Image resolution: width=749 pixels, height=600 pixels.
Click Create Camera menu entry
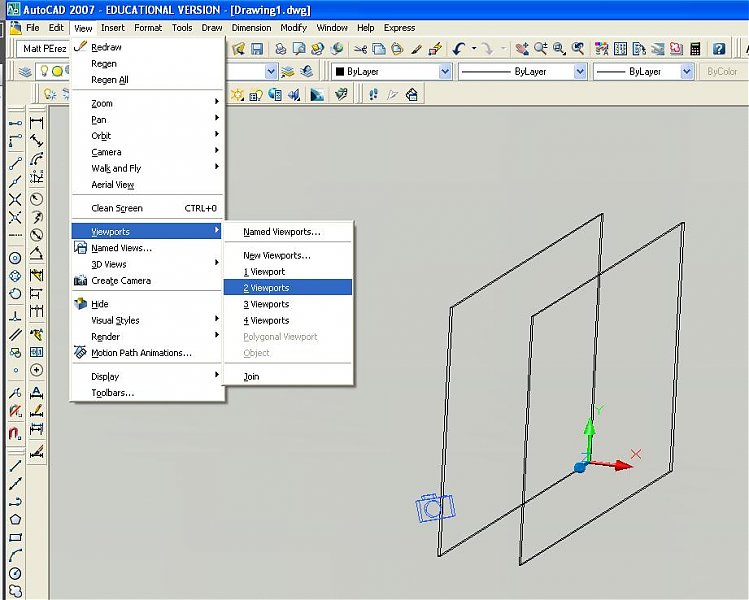pos(147,280)
